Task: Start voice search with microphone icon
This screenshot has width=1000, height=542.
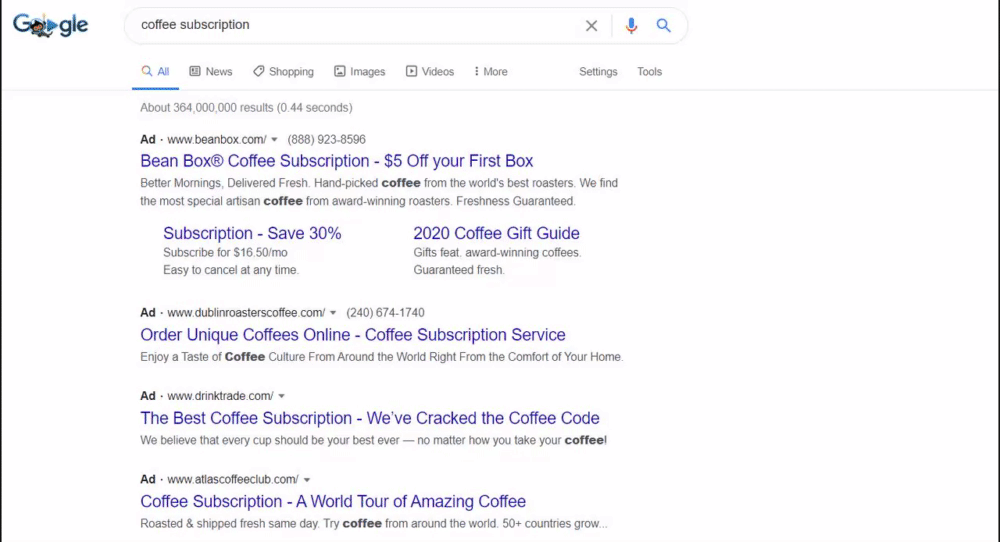Action: (x=631, y=26)
